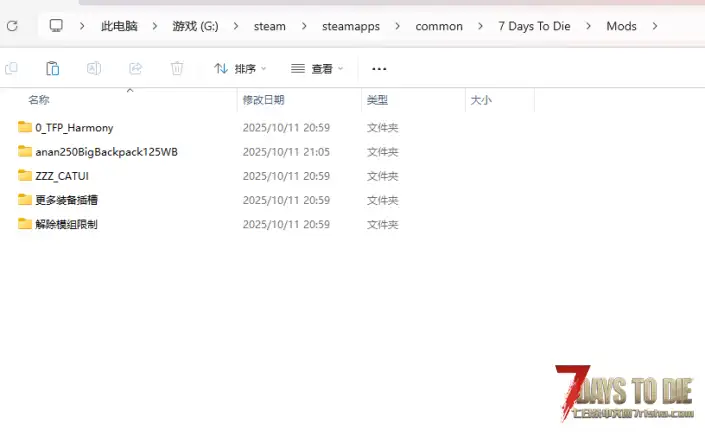The height and width of the screenshot is (434, 705).
Task: Navigate to common breadcrumb folder
Action: [x=439, y=27]
